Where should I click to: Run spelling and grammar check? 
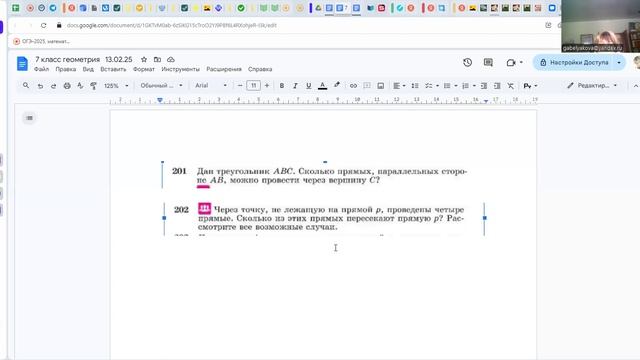click(x=80, y=86)
